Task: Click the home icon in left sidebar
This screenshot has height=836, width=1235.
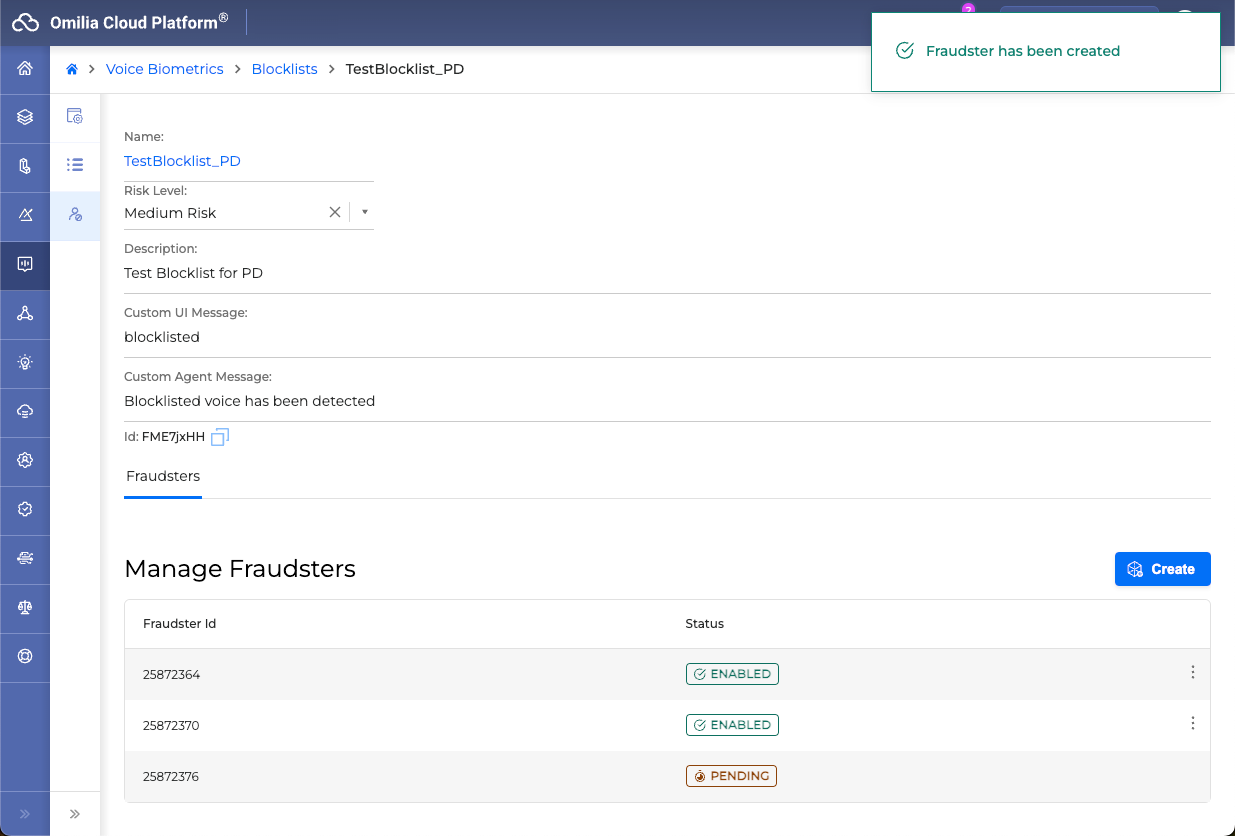Action: tap(25, 69)
